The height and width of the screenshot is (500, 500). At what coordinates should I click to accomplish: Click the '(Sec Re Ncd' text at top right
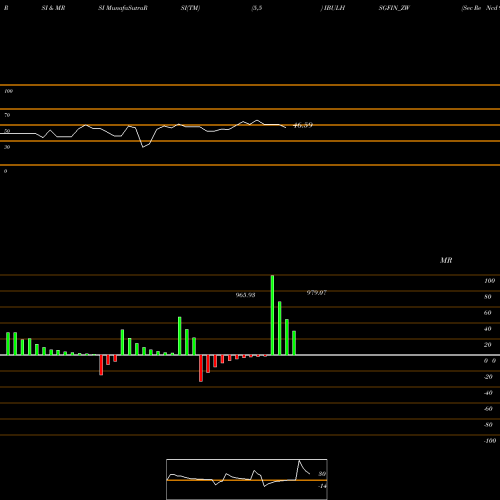(x=480, y=8)
